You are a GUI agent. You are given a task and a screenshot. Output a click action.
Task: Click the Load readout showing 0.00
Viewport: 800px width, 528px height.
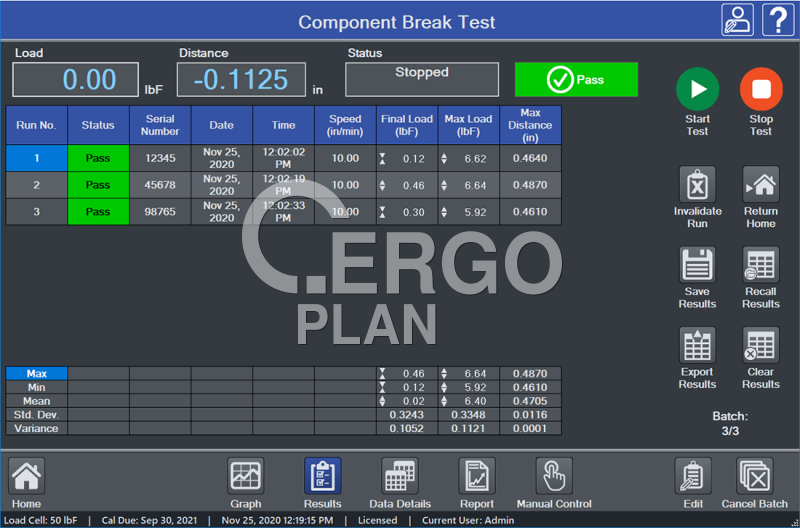coord(76,80)
